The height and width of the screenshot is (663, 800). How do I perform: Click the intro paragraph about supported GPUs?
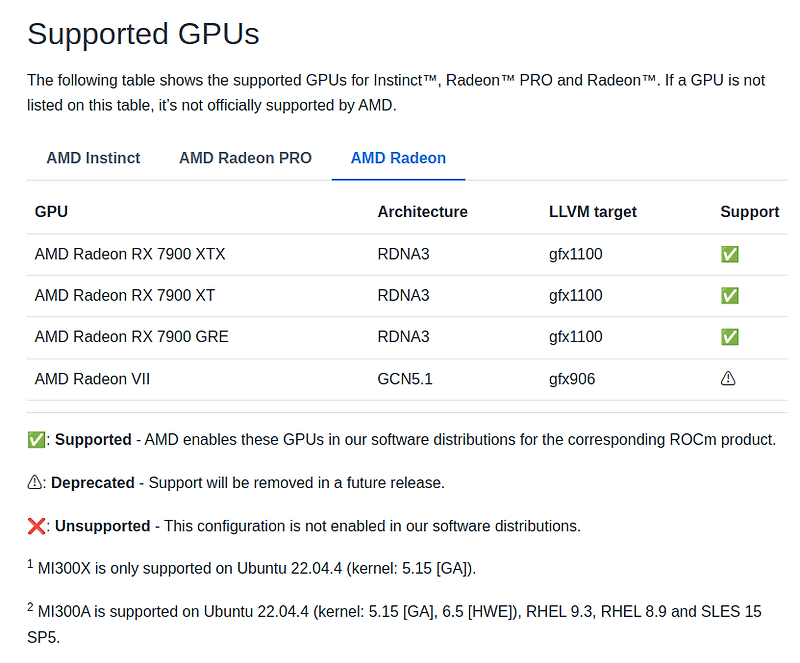pyautogui.click(x=396, y=92)
